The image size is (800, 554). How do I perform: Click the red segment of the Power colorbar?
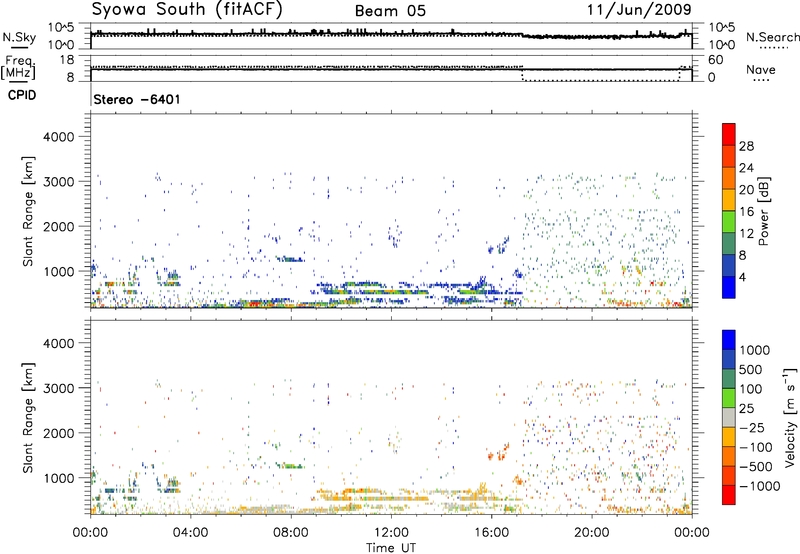729,134
